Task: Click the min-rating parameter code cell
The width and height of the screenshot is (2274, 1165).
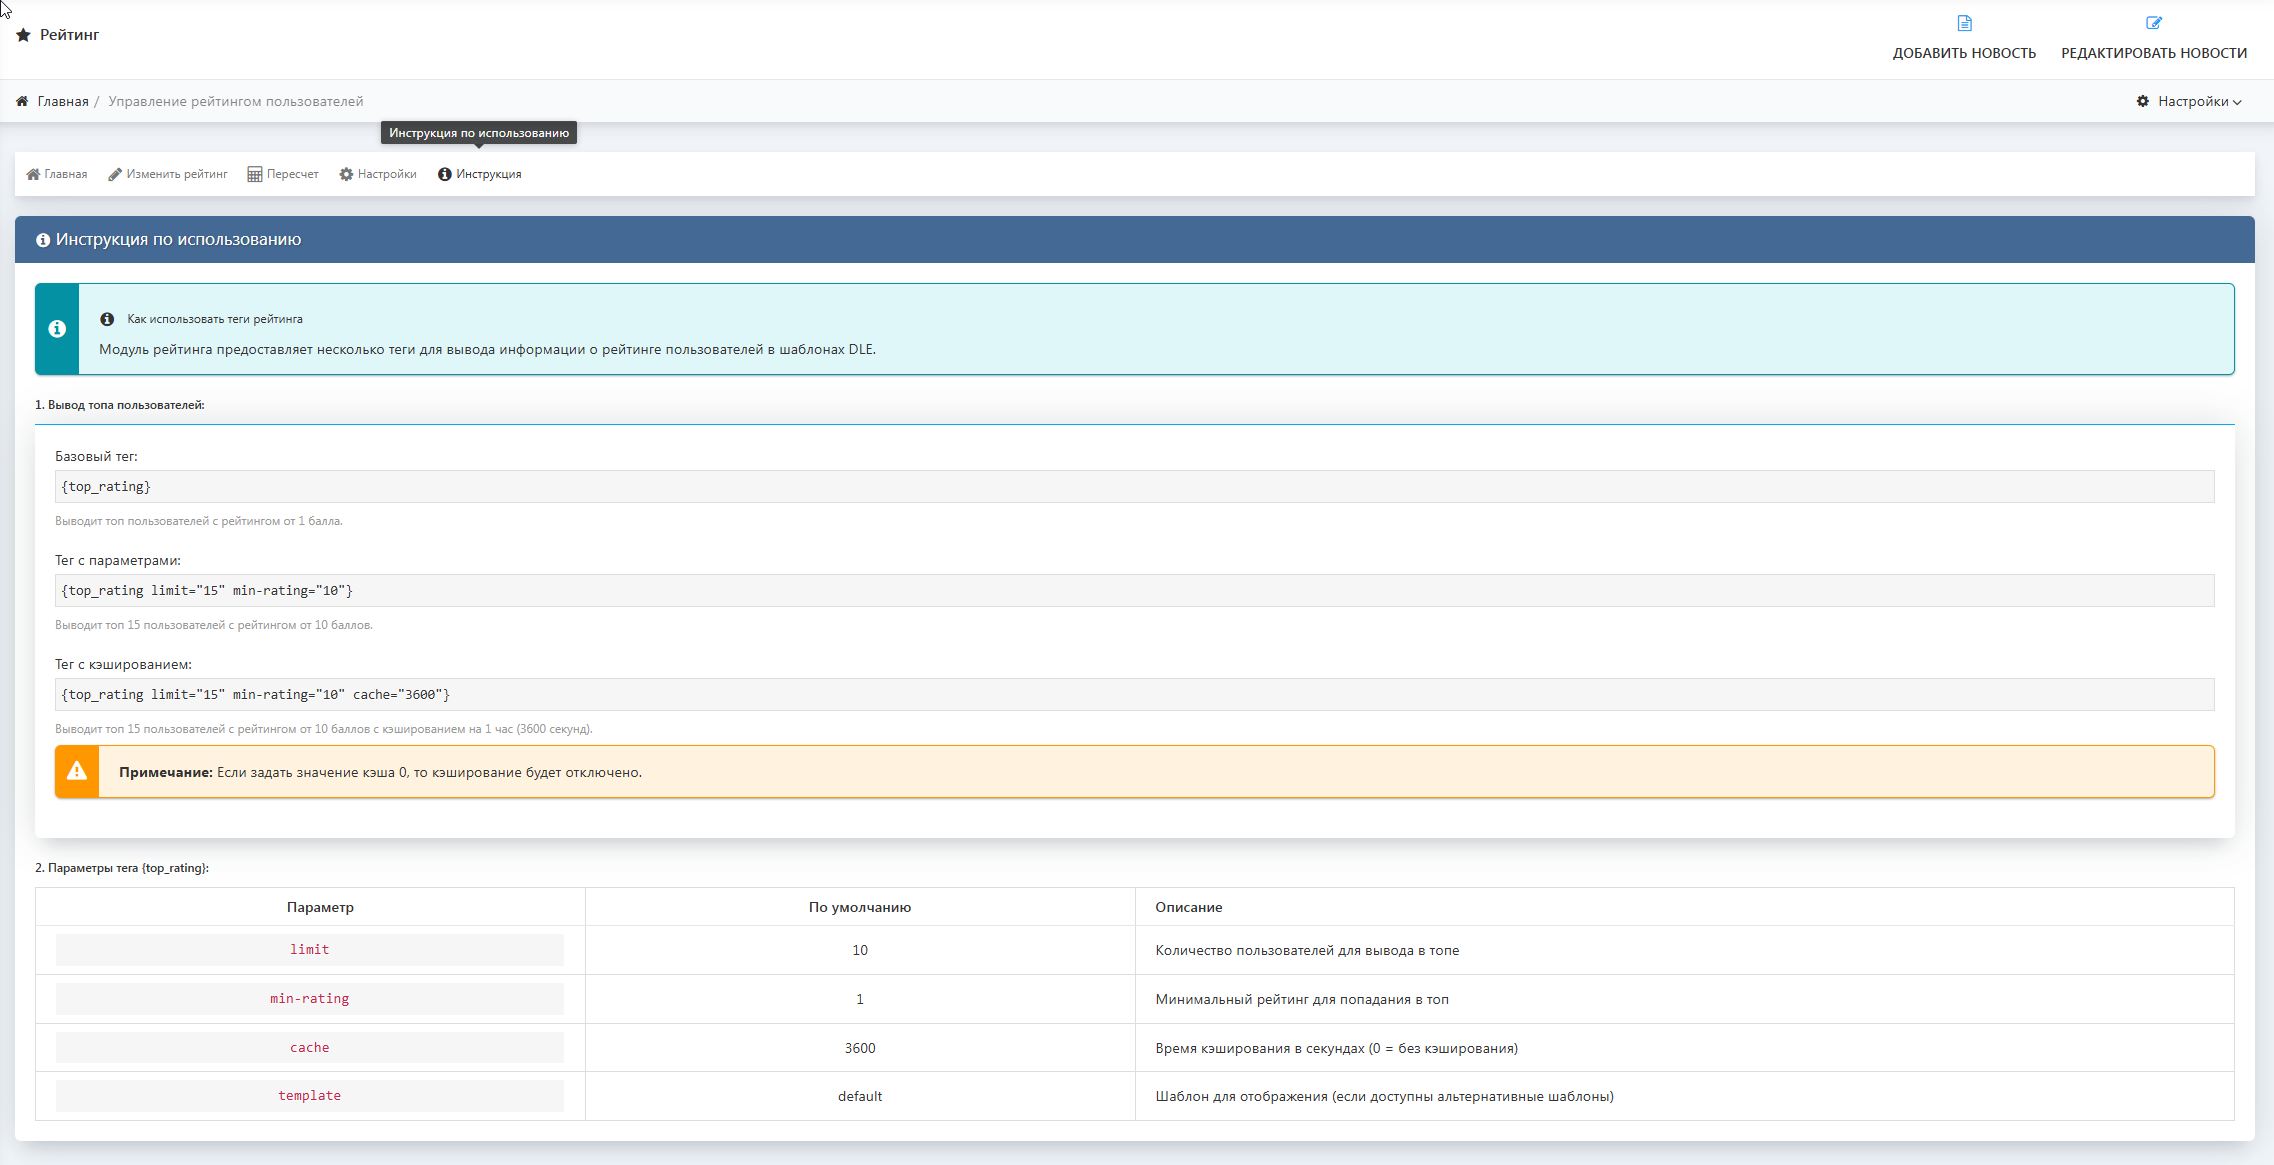Action: 309,999
